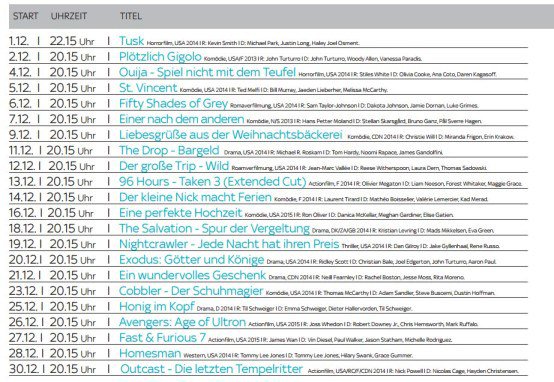This screenshot has height=382, width=554.
Task: Click the Avengers details naming Joss Whedon
Action: [x=363, y=324]
